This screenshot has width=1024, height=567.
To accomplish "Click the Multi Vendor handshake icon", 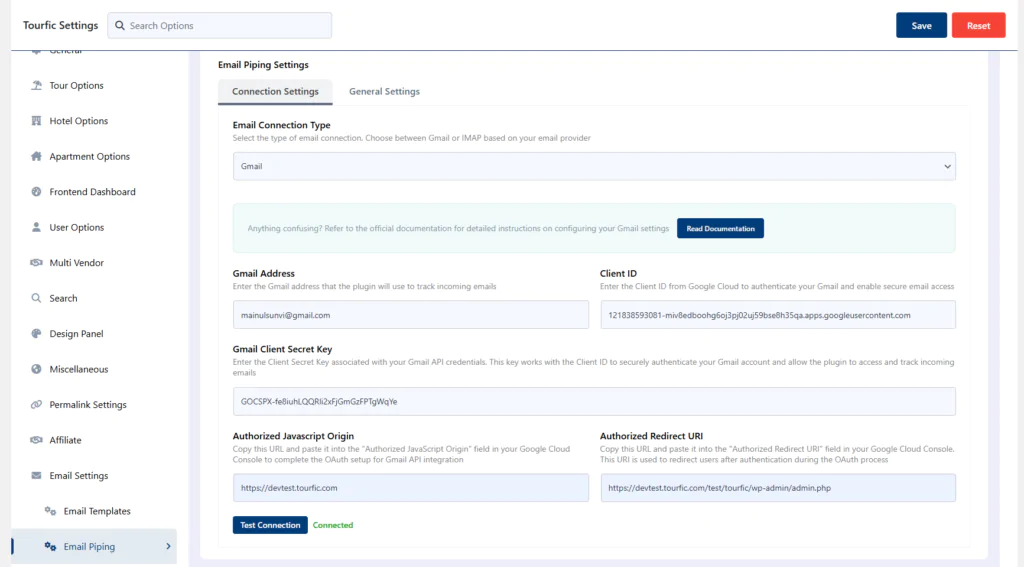I will [x=37, y=263].
